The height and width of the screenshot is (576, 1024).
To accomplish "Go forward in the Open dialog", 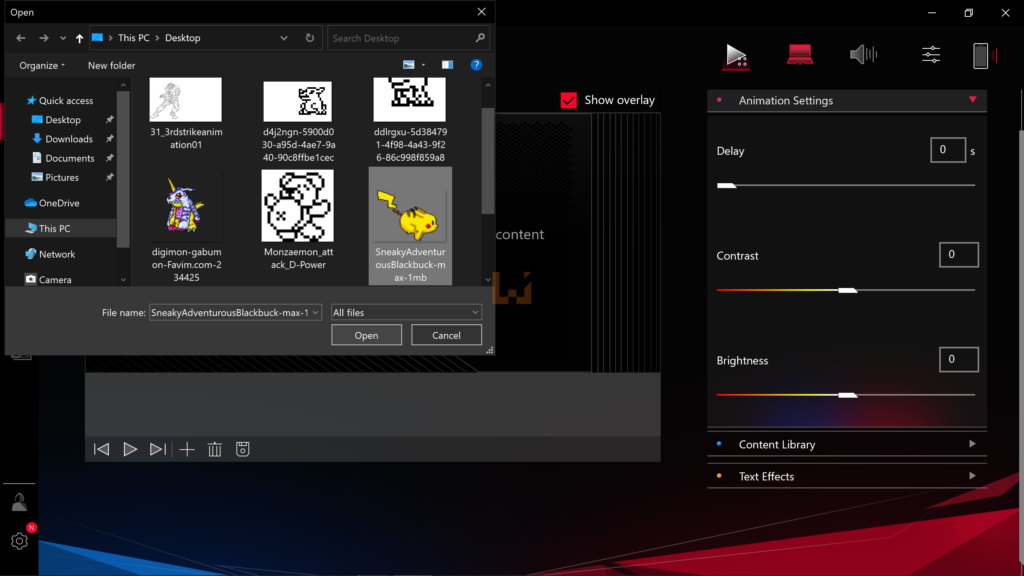I will coord(44,38).
